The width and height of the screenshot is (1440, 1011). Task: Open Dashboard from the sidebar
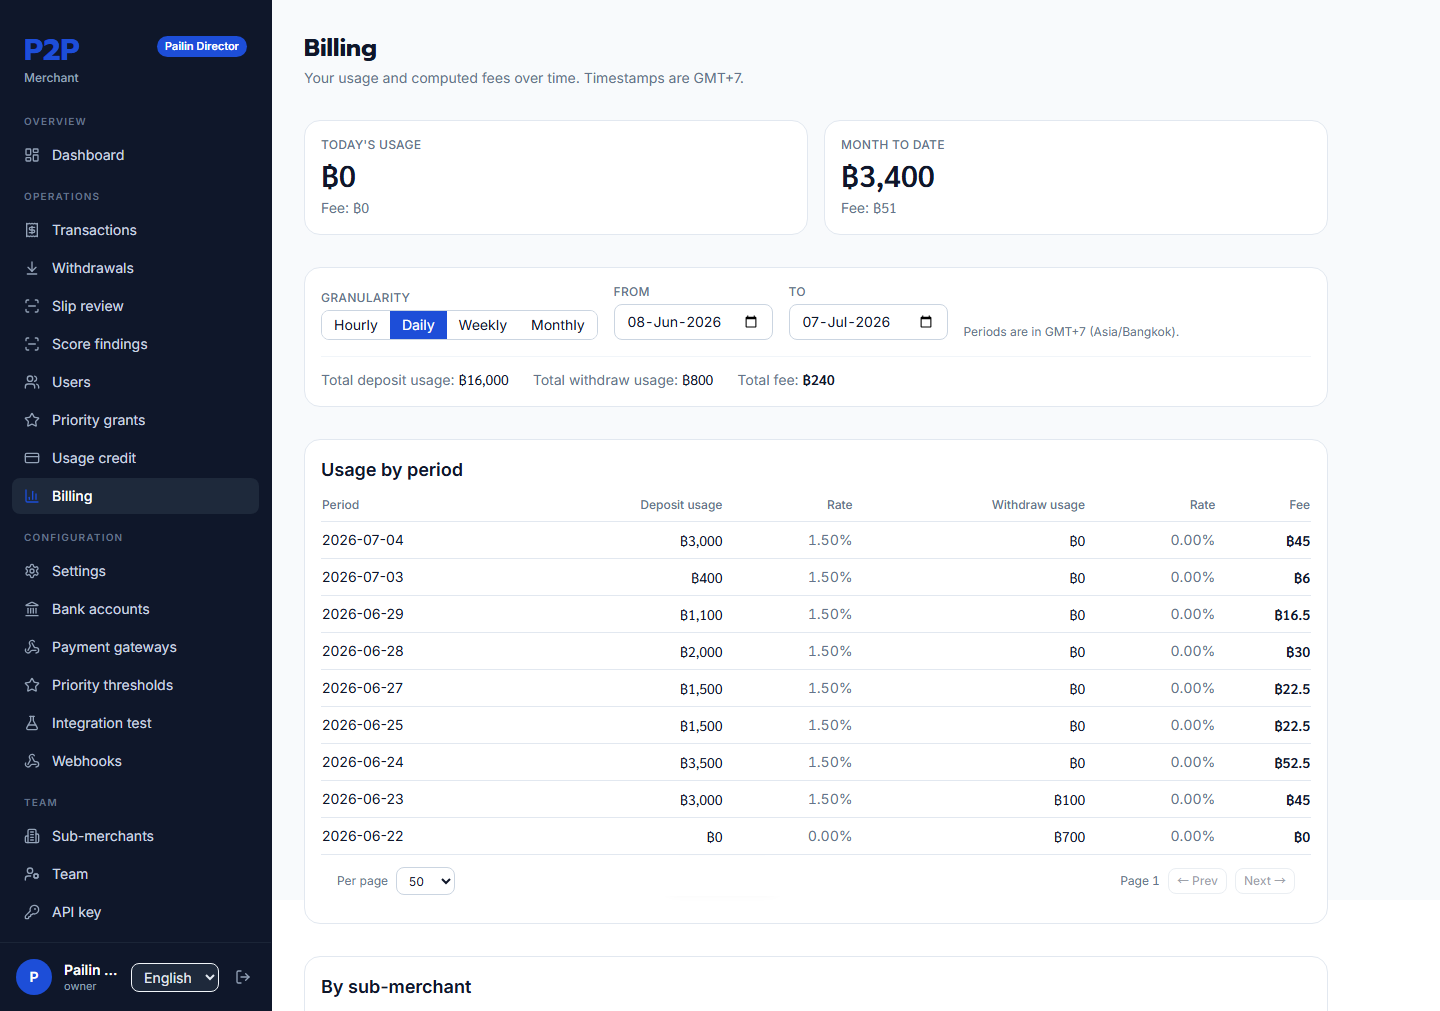pos(136,155)
